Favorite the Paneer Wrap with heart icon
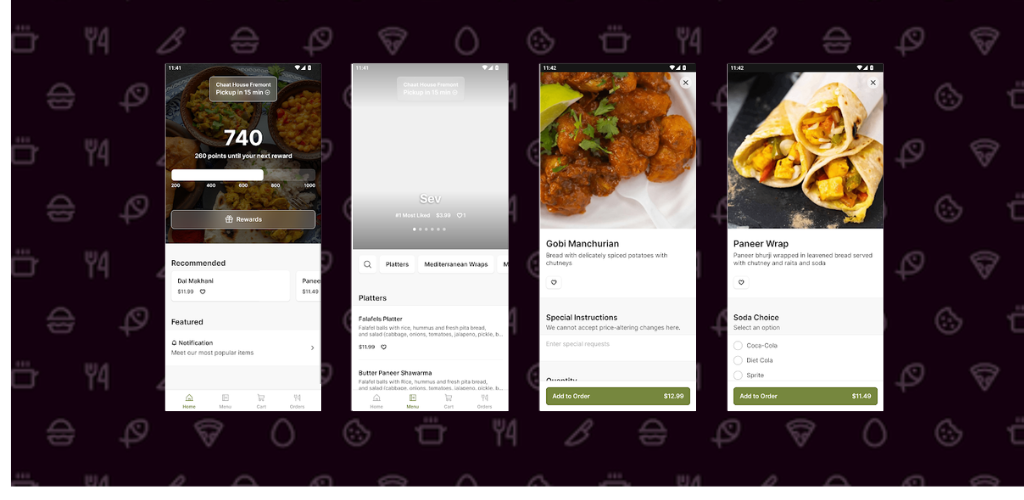The height and width of the screenshot is (500, 1024). (x=741, y=283)
